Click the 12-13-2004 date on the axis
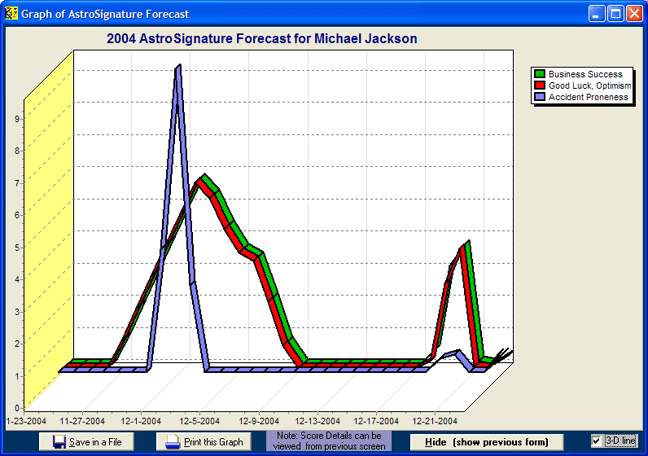 tap(319, 422)
